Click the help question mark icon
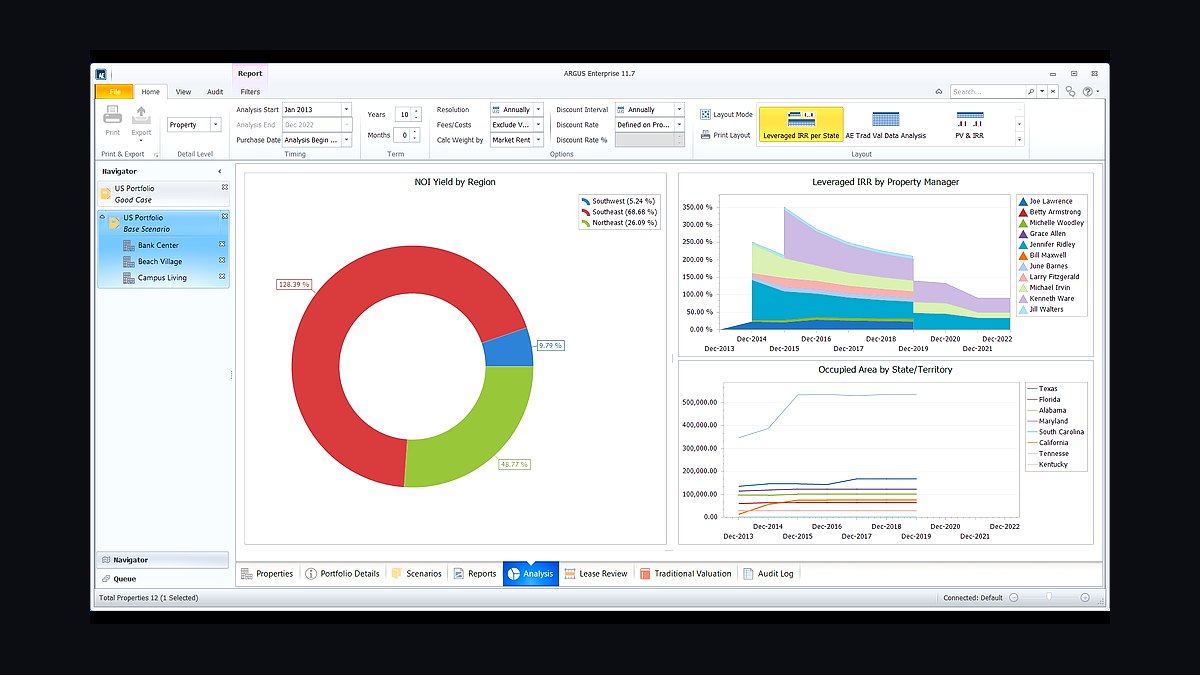 coord(1088,91)
